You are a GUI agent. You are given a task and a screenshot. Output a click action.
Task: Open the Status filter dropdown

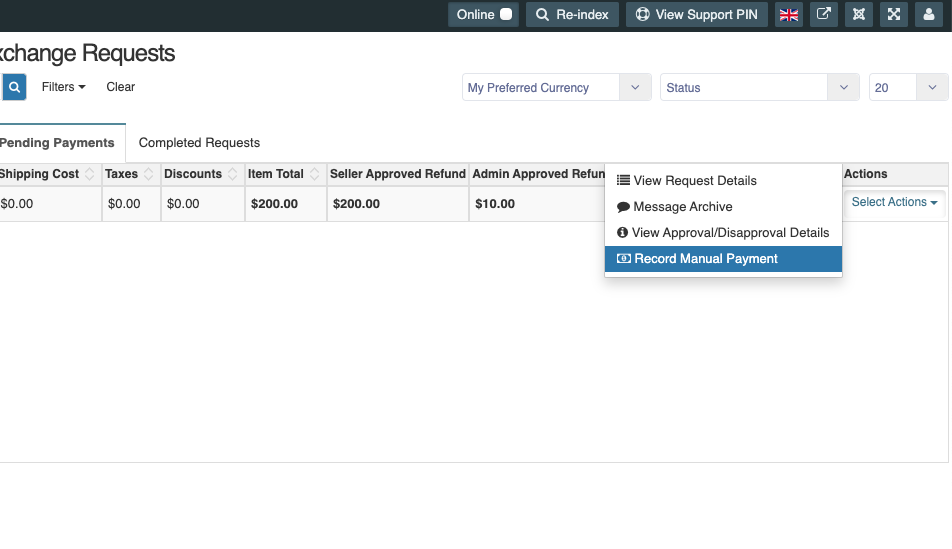coord(760,87)
